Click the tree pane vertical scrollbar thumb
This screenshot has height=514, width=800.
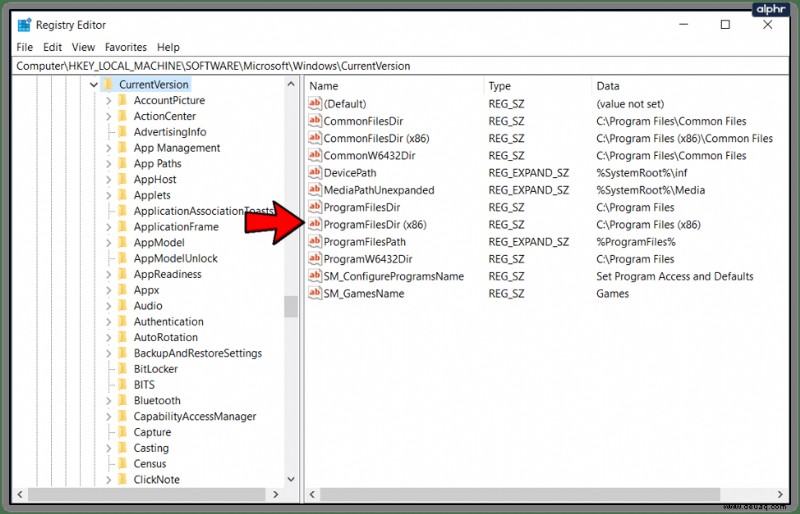point(291,306)
